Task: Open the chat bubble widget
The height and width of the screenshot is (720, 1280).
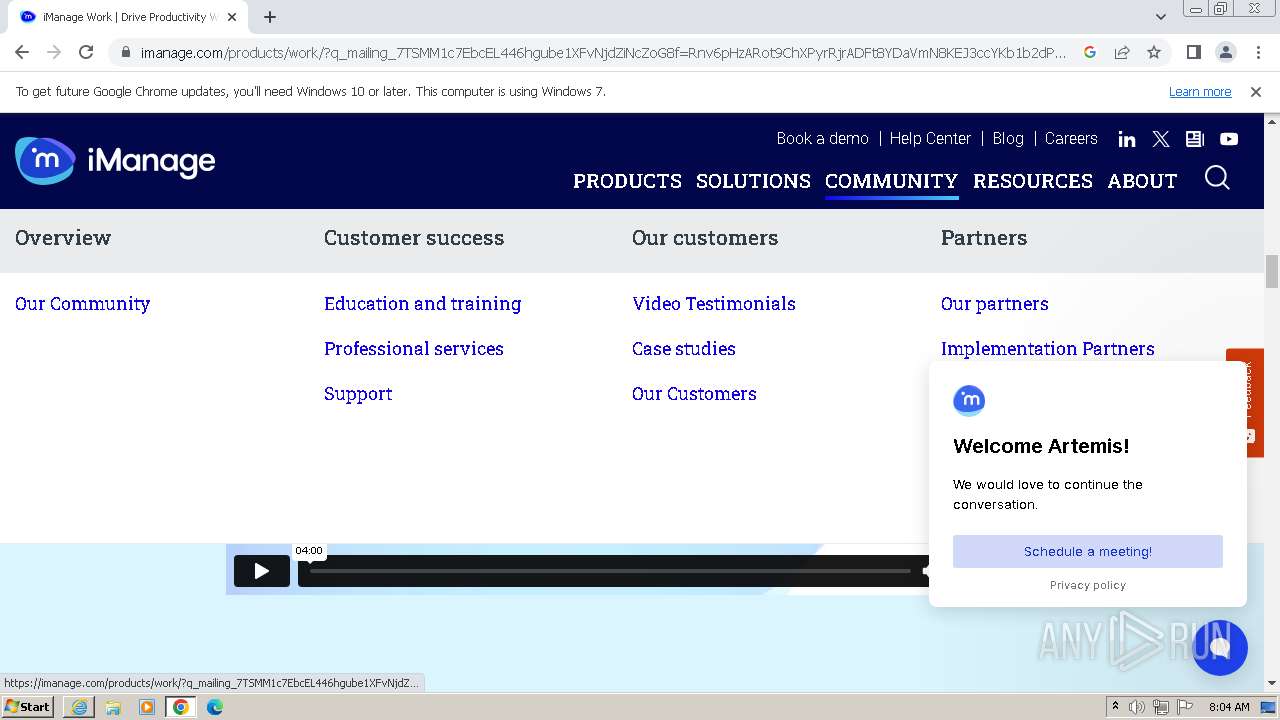Action: click(1219, 647)
